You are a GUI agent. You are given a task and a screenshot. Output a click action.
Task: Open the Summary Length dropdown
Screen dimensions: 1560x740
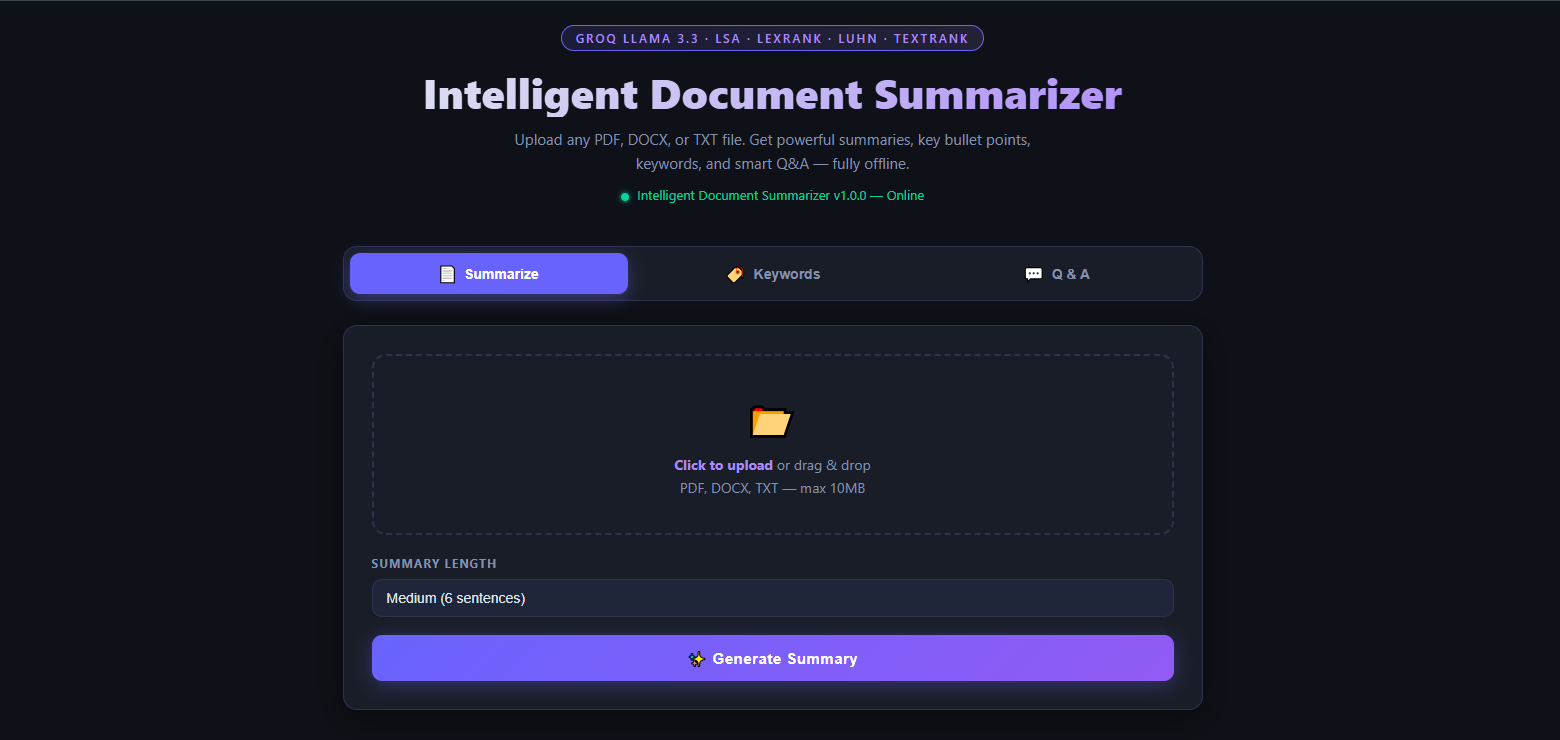pyautogui.click(x=772, y=597)
